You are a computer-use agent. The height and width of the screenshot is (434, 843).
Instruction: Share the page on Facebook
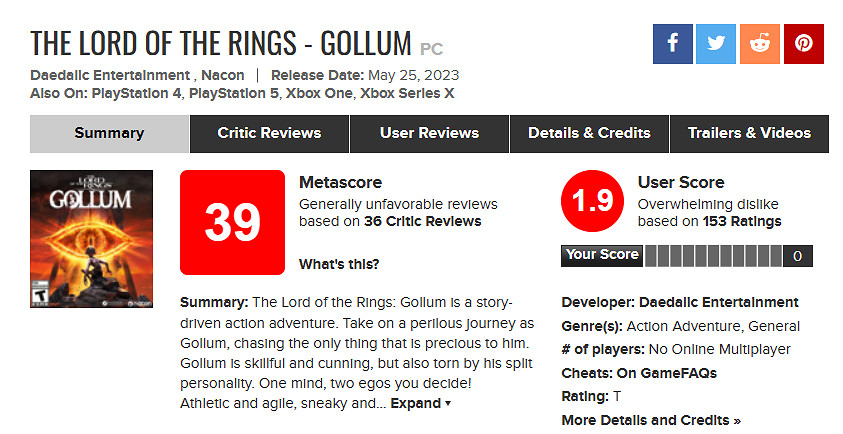[672, 44]
